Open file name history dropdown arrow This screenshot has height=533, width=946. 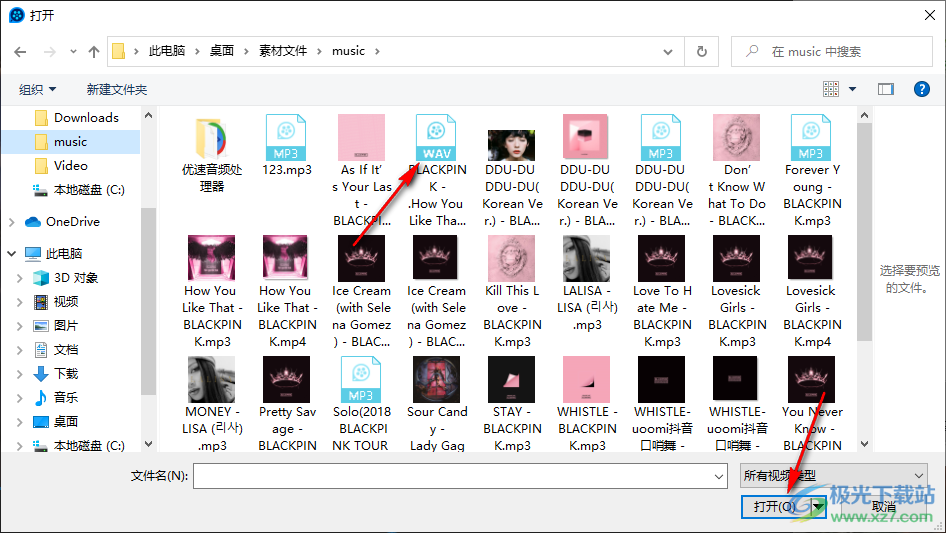click(719, 476)
